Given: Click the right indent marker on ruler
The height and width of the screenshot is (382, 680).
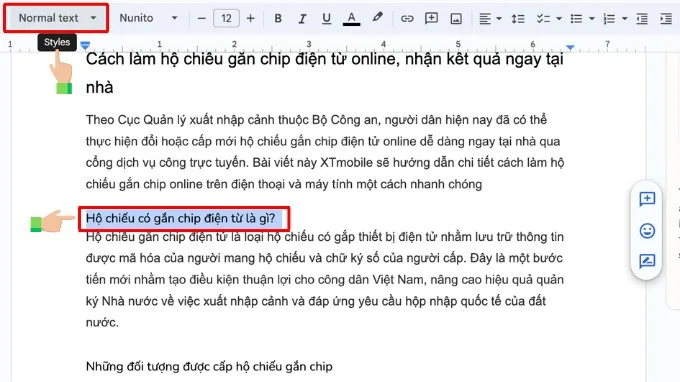Looking at the screenshot, I should click(570, 47).
